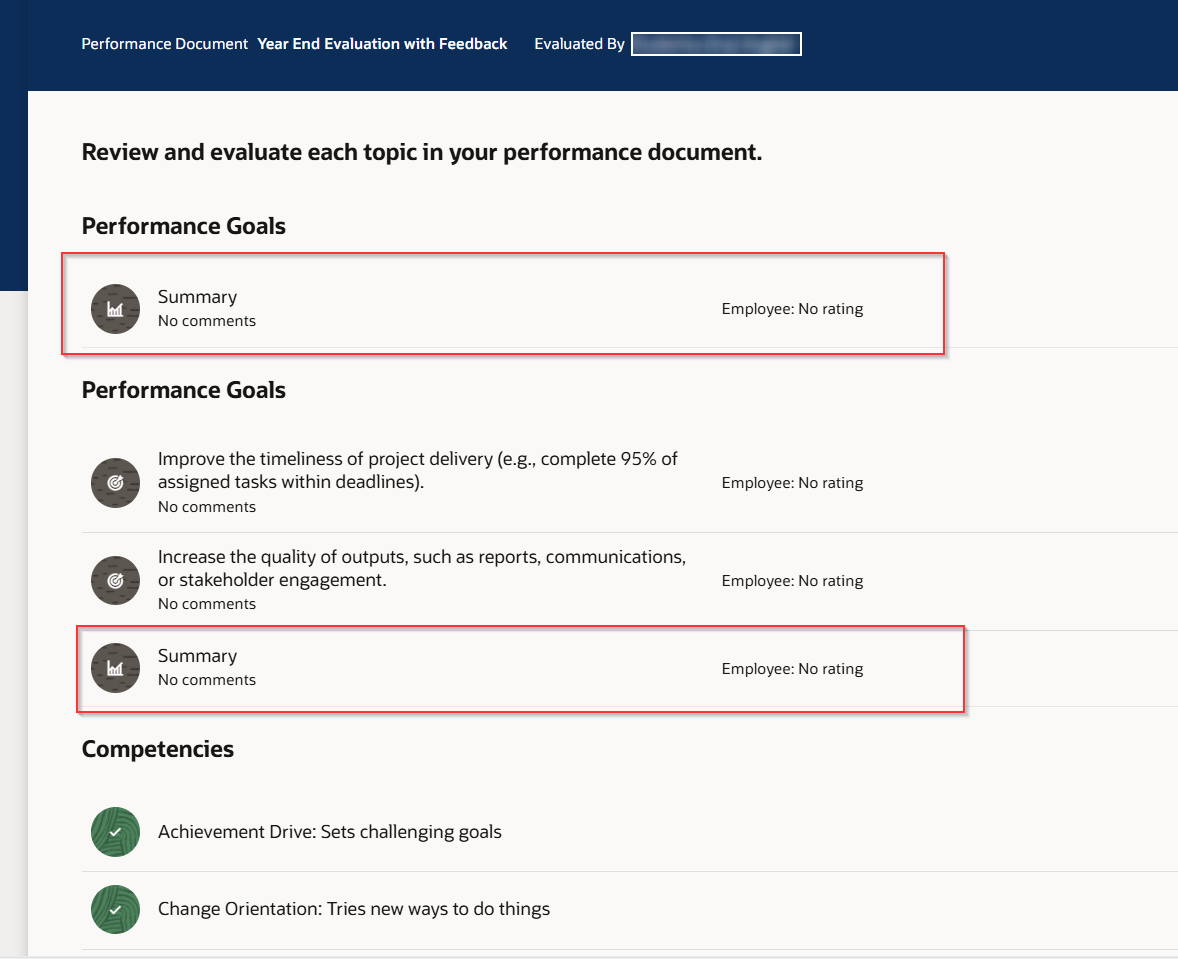The height and width of the screenshot is (959, 1178).
Task: Open the Increase the quality of outputs goal
Action: point(421,568)
